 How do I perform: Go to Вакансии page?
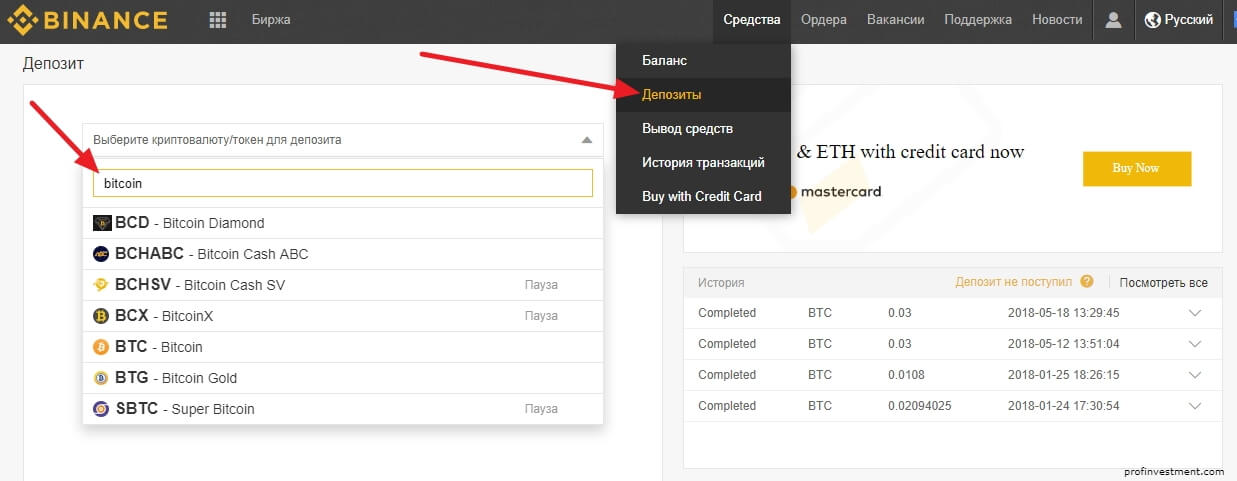click(896, 19)
